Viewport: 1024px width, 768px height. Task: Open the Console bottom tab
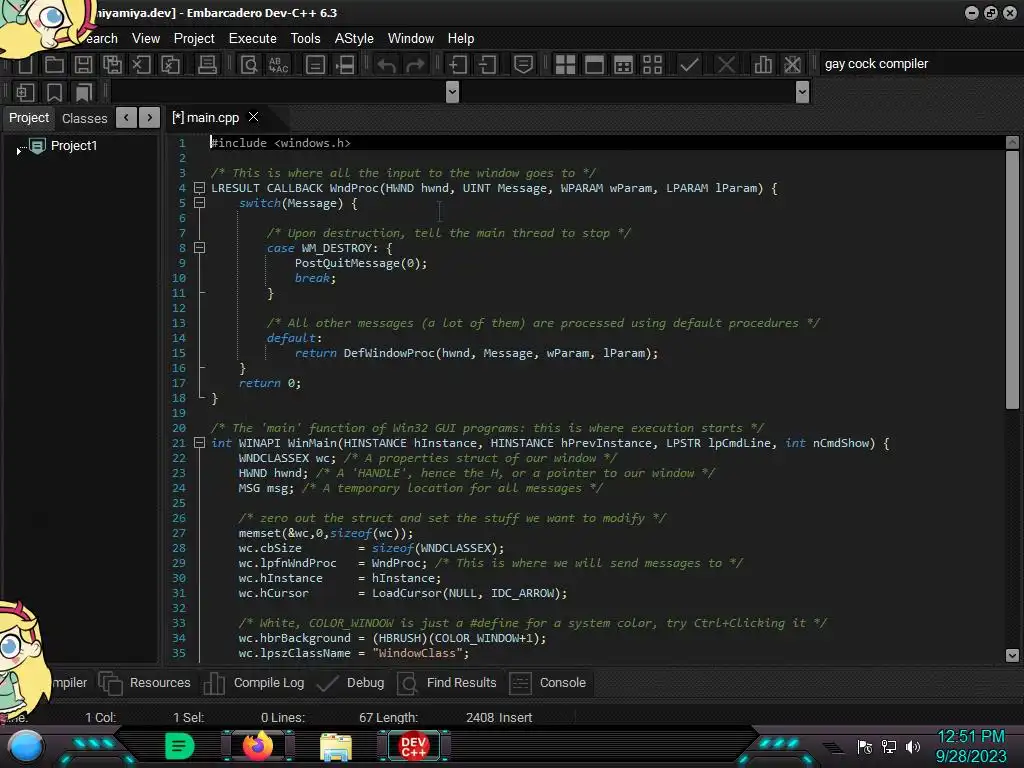tap(547, 682)
